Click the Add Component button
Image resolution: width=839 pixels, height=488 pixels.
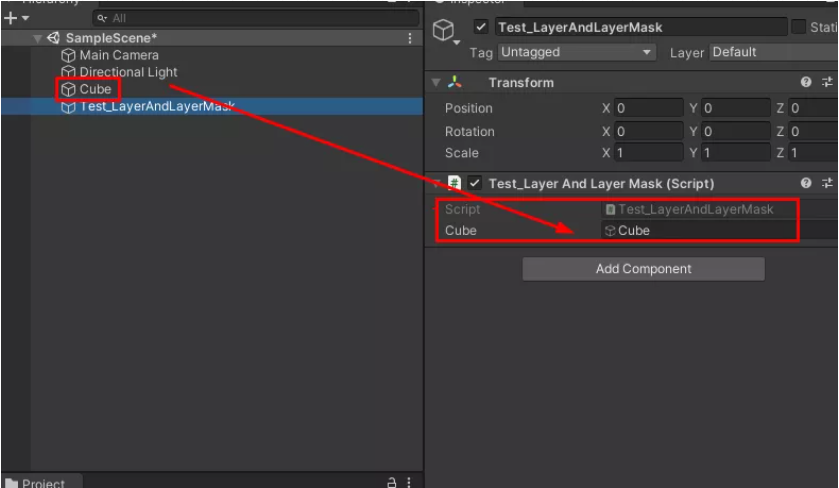643,269
